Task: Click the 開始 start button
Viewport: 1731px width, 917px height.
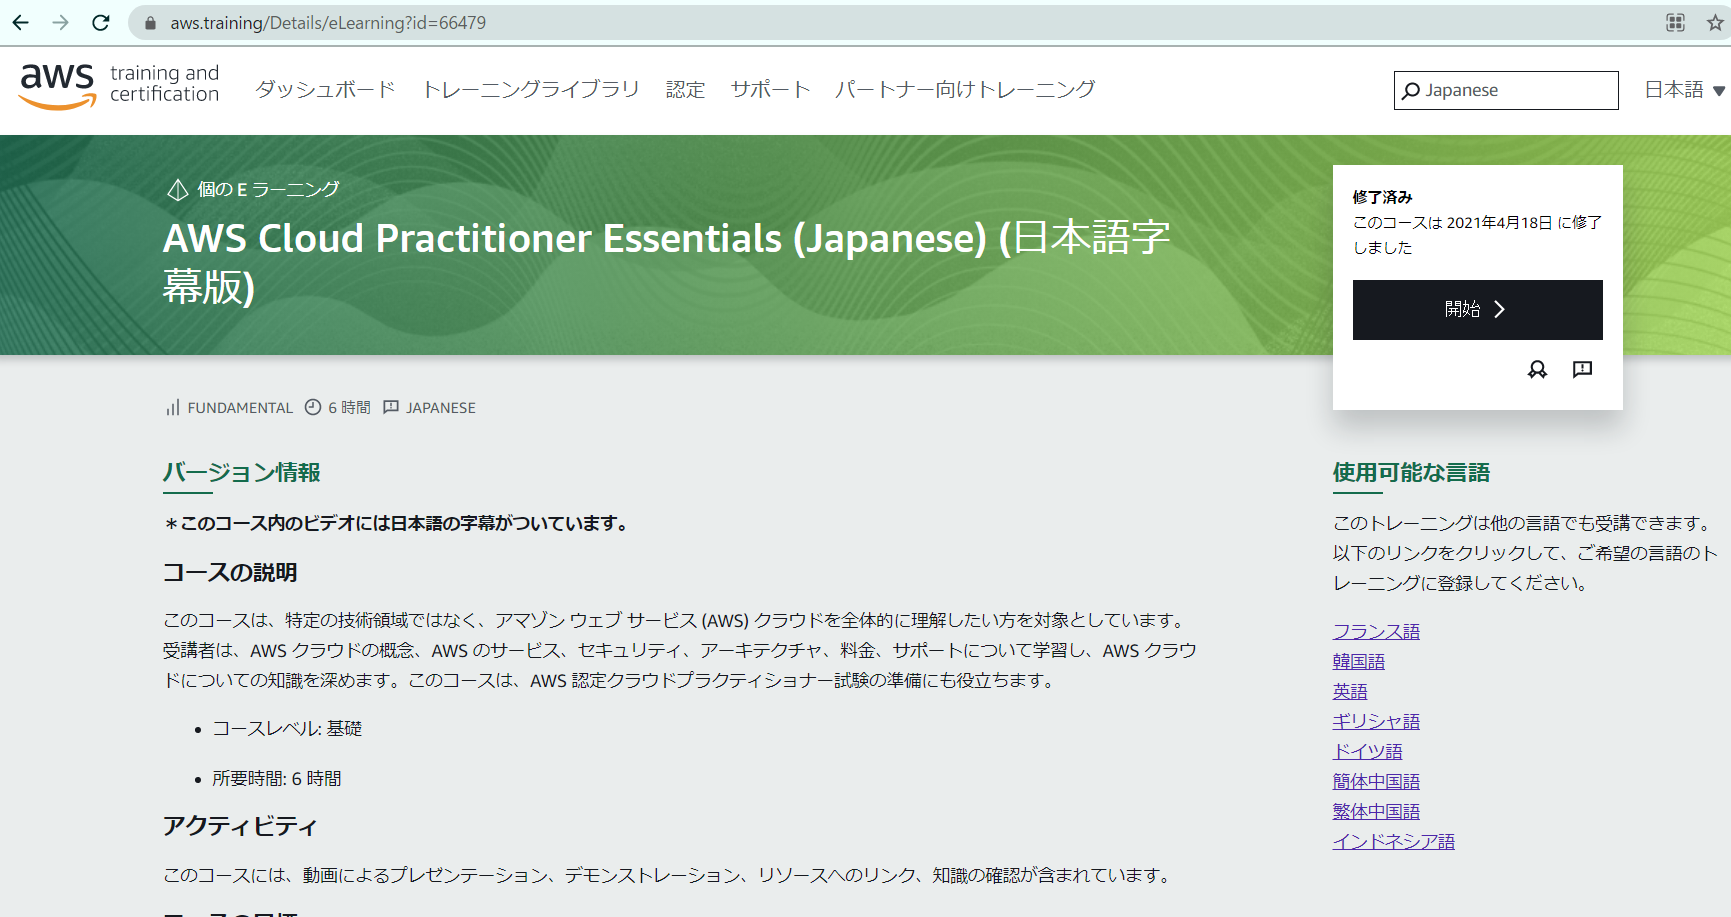Action: pos(1478,310)
